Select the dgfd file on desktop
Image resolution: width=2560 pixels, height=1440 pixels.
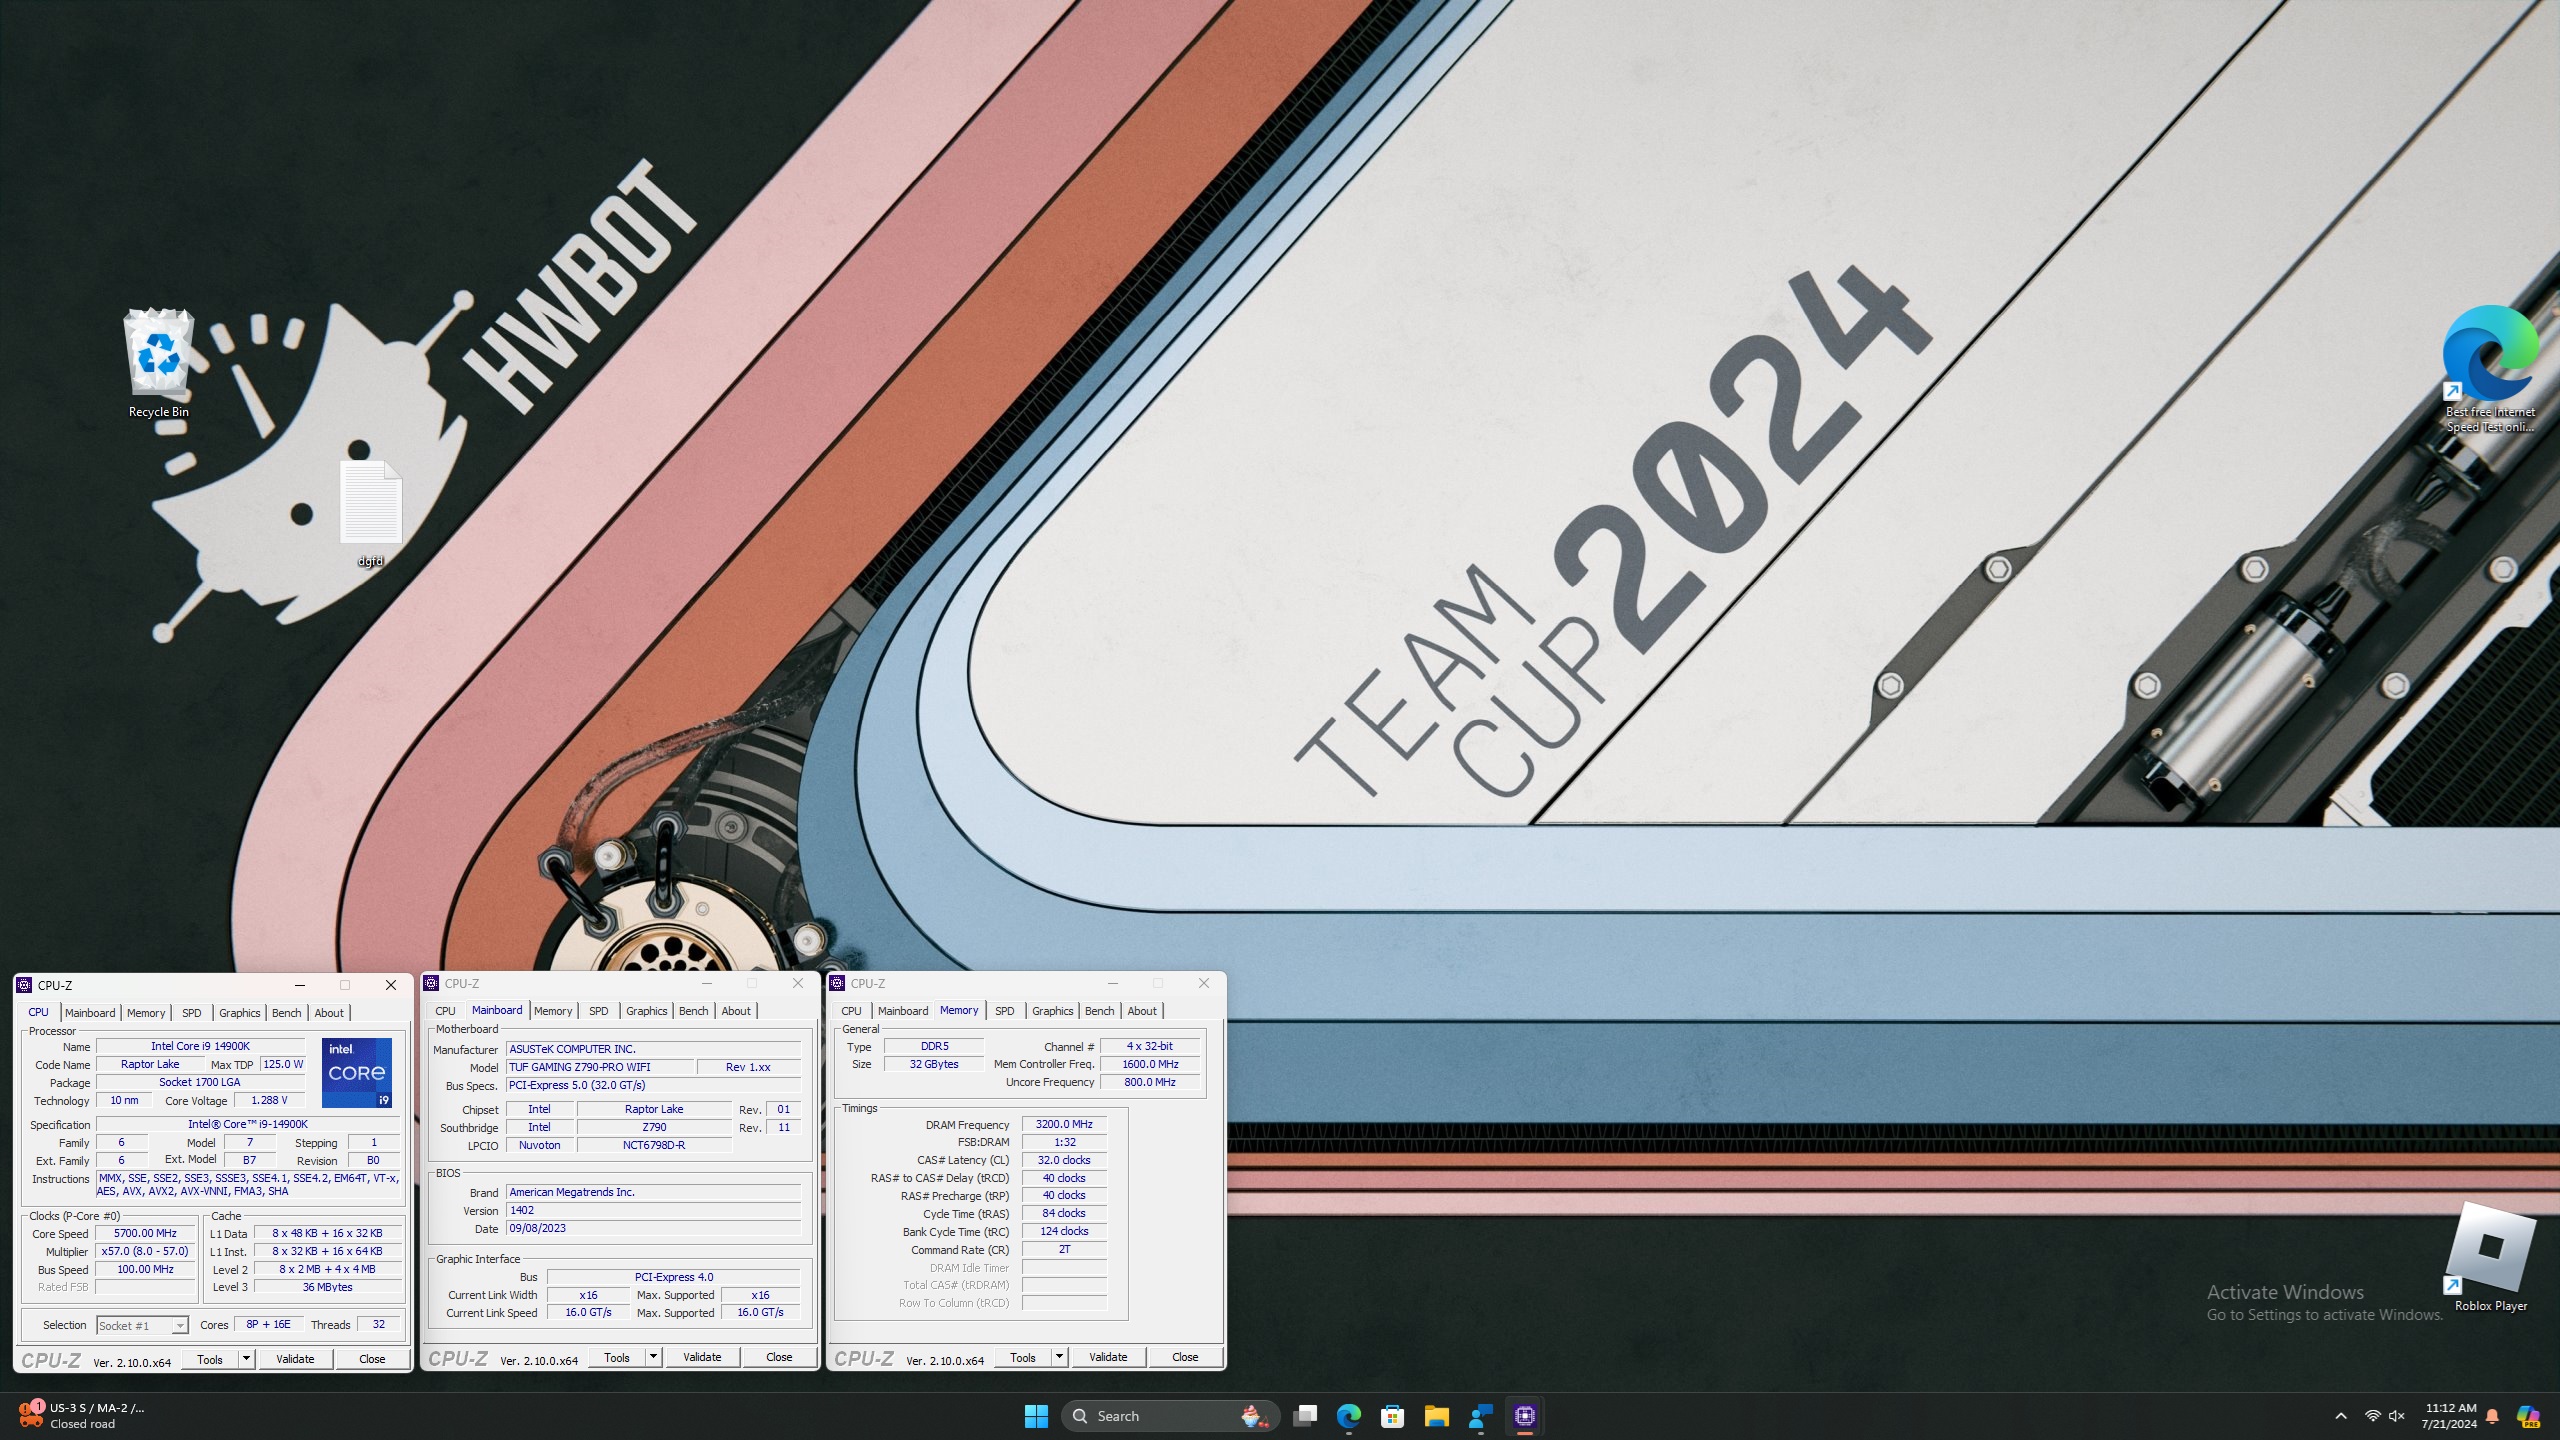(x=371, y=514)
